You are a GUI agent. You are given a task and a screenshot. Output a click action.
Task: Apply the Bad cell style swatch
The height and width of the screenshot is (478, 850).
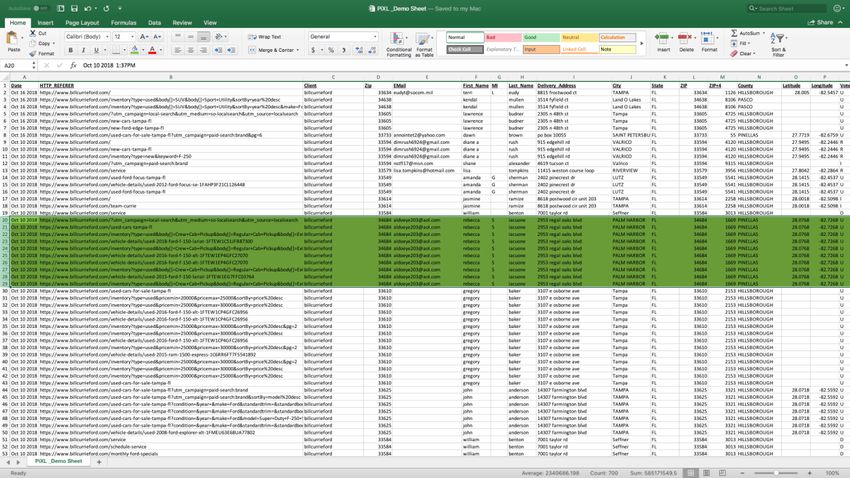[x=503, y=37]
